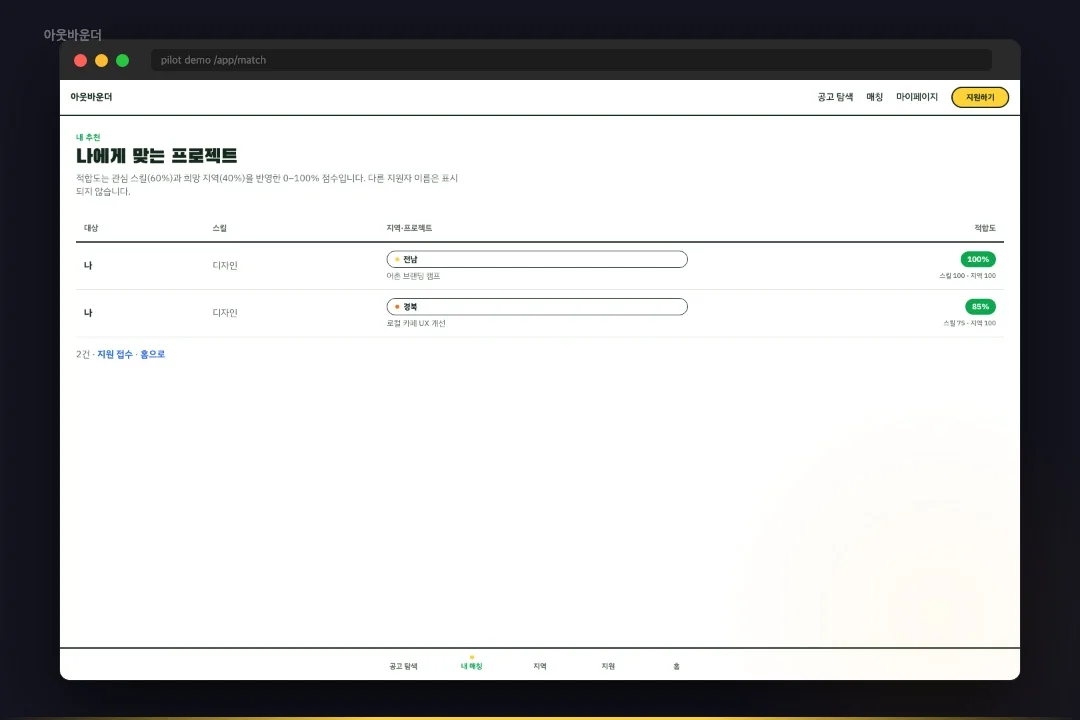Click the 로컬 카페 UX 개선 project name
1080x720 pixels.
click(416, 323)
